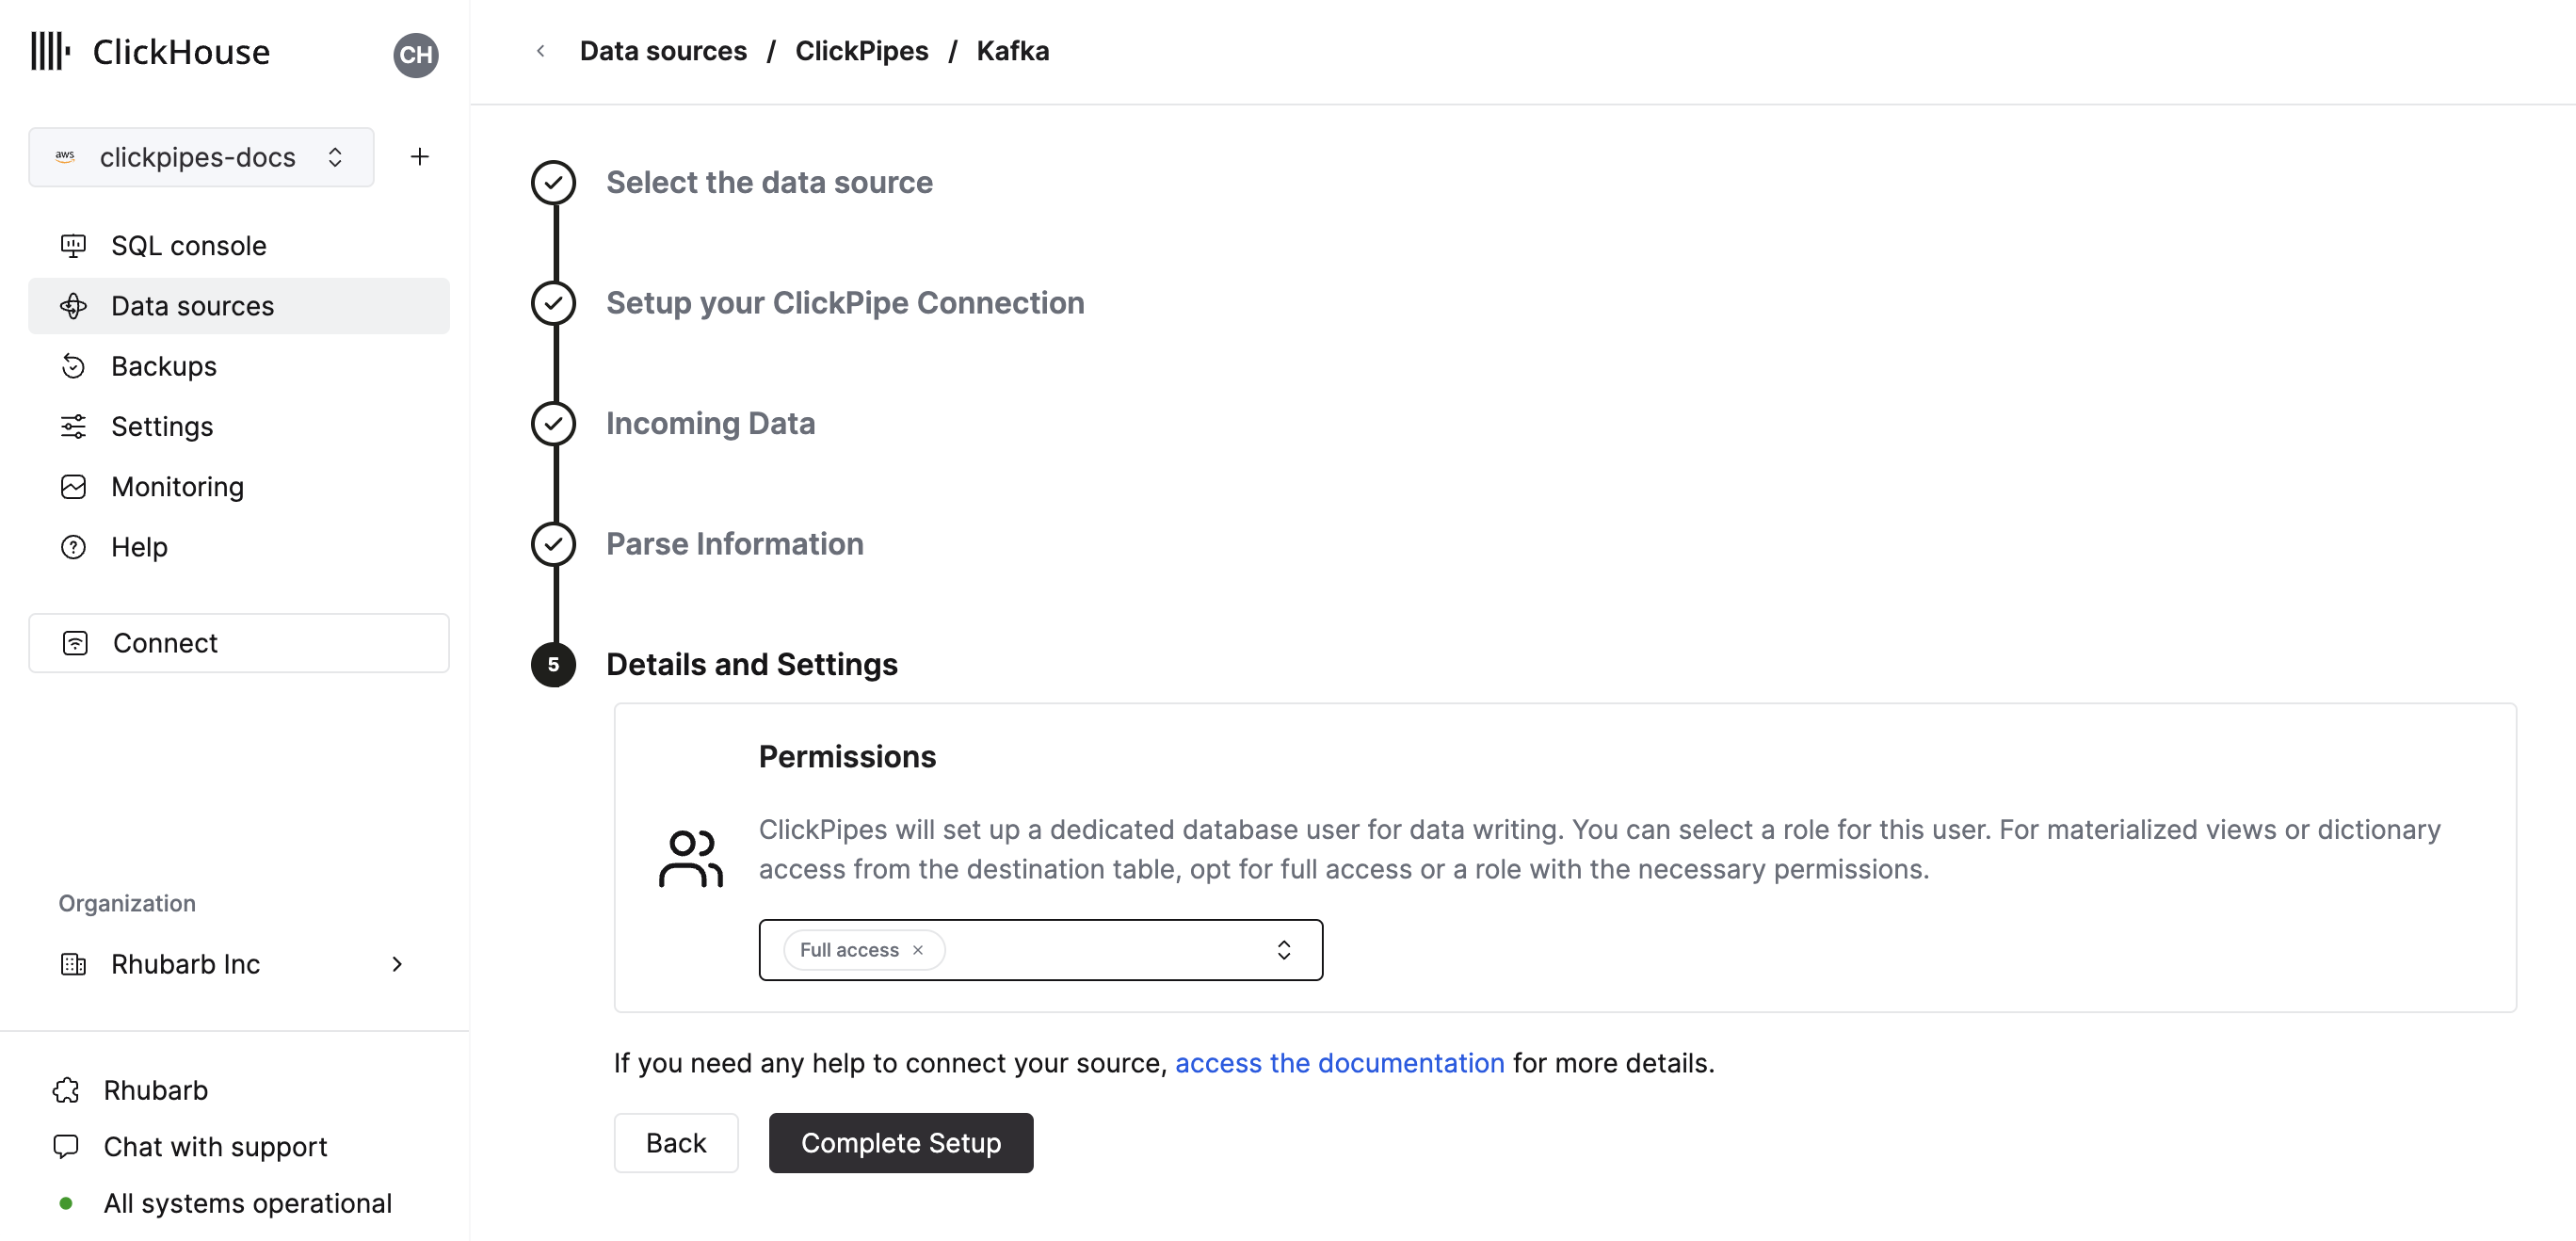This screenshot has height=1241, width=2576.
Task: Check the completed Parse Information step
Action: coord(554,542)
